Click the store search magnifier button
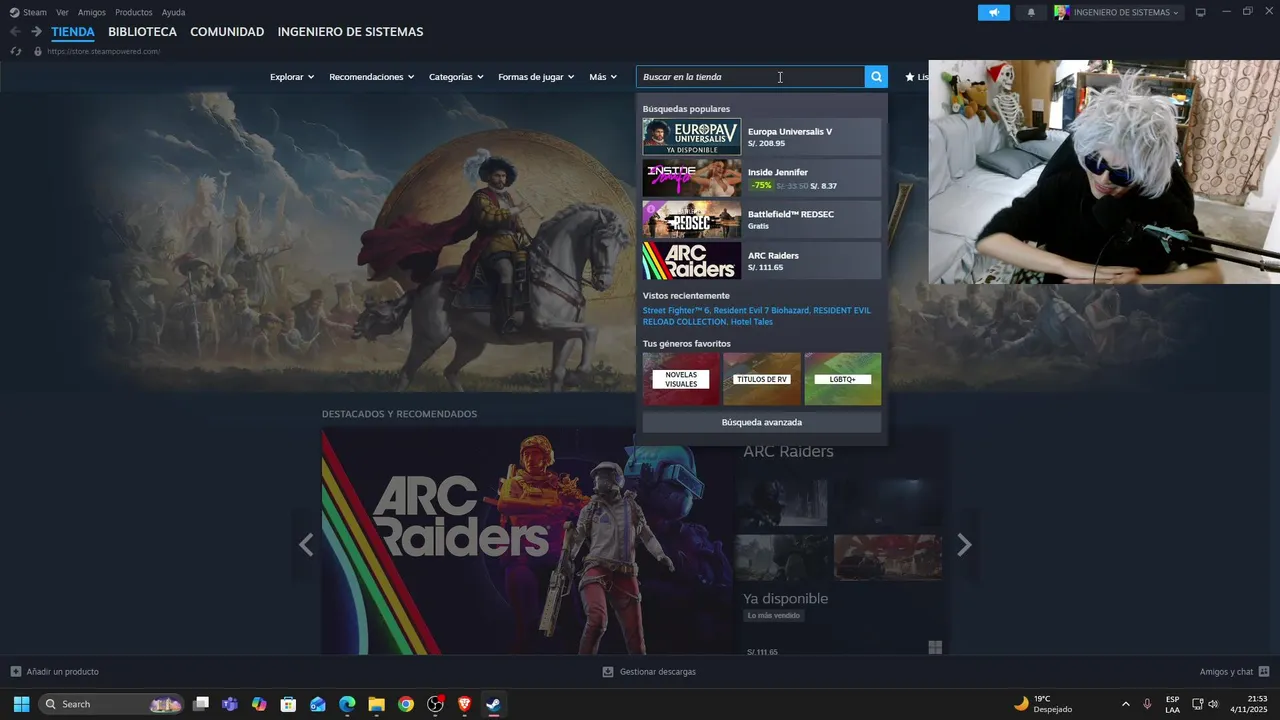The image size is (1280, 720). point(876,77)
